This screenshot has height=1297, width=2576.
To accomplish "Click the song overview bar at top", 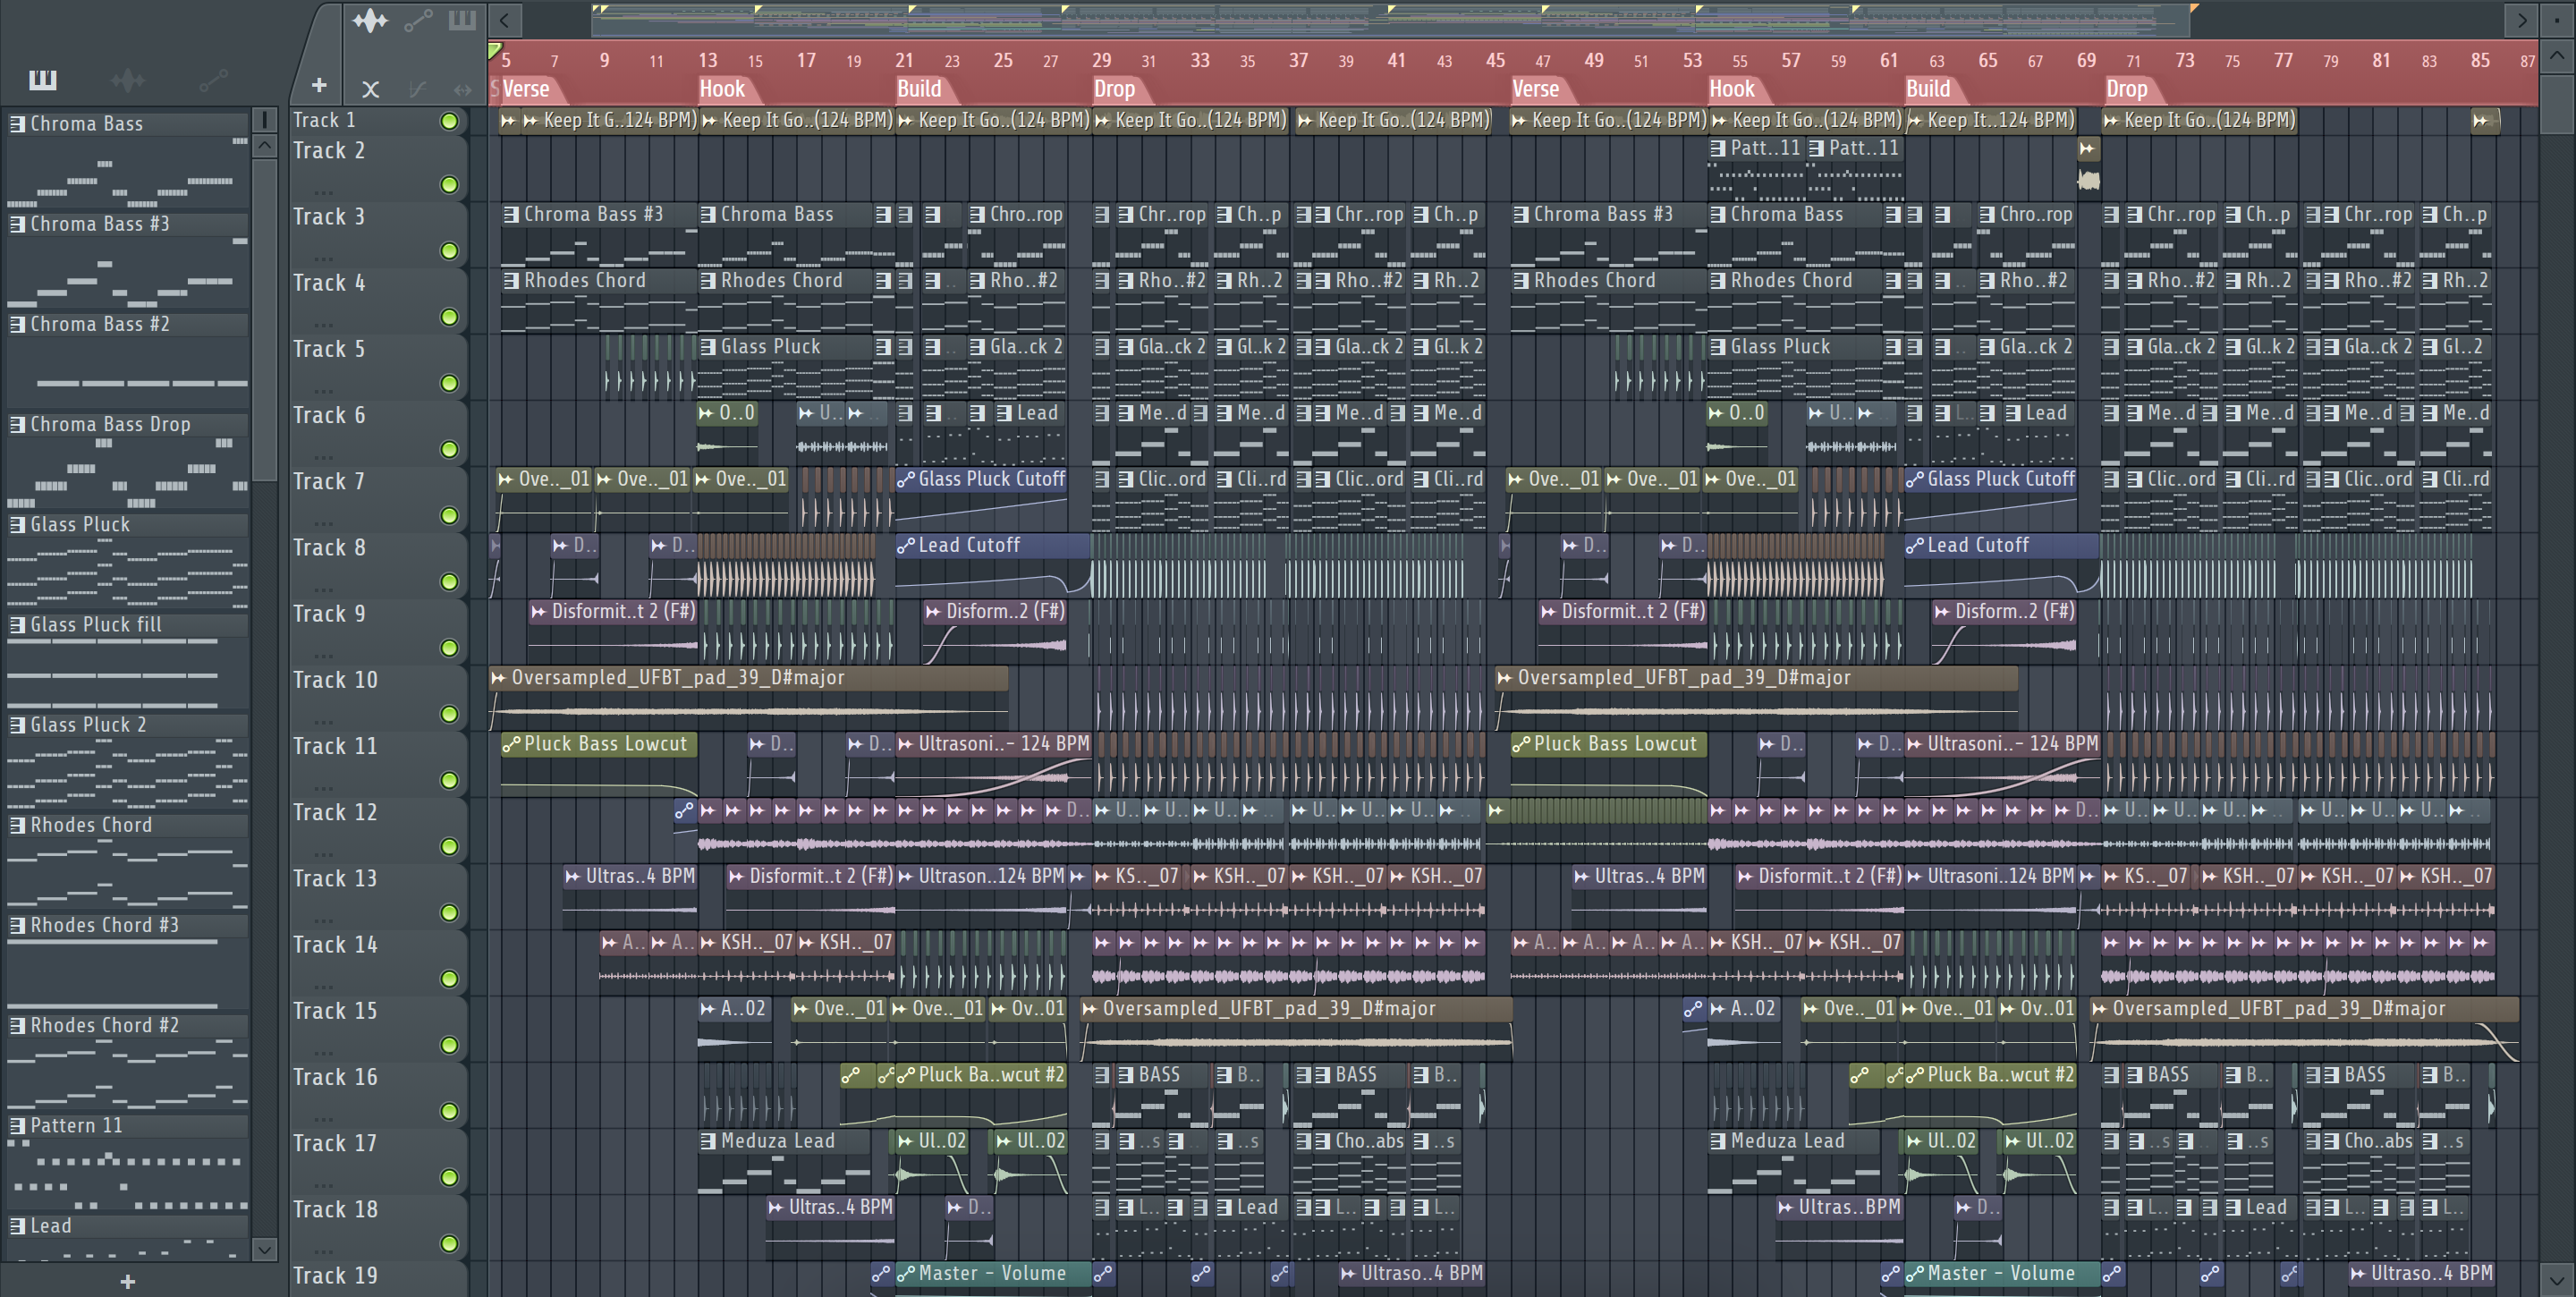I will (1390, 19).
